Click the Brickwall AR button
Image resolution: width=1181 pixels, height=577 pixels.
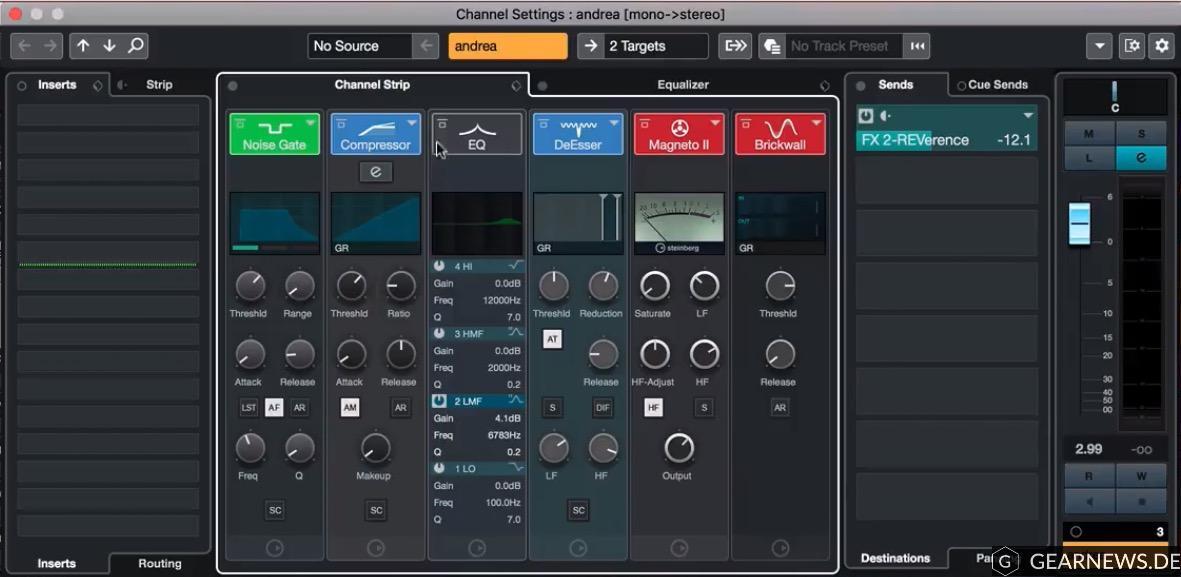(780, 408)
